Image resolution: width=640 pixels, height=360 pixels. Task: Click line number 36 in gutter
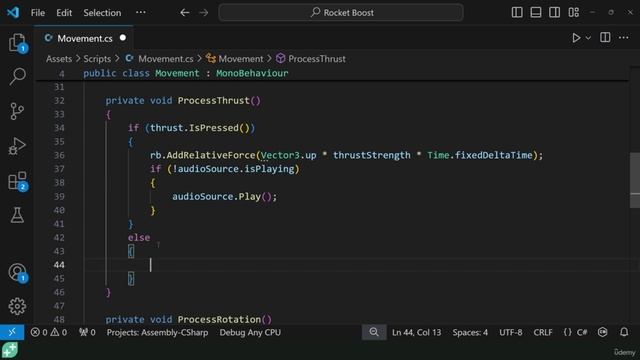click(x=59, y=155)
